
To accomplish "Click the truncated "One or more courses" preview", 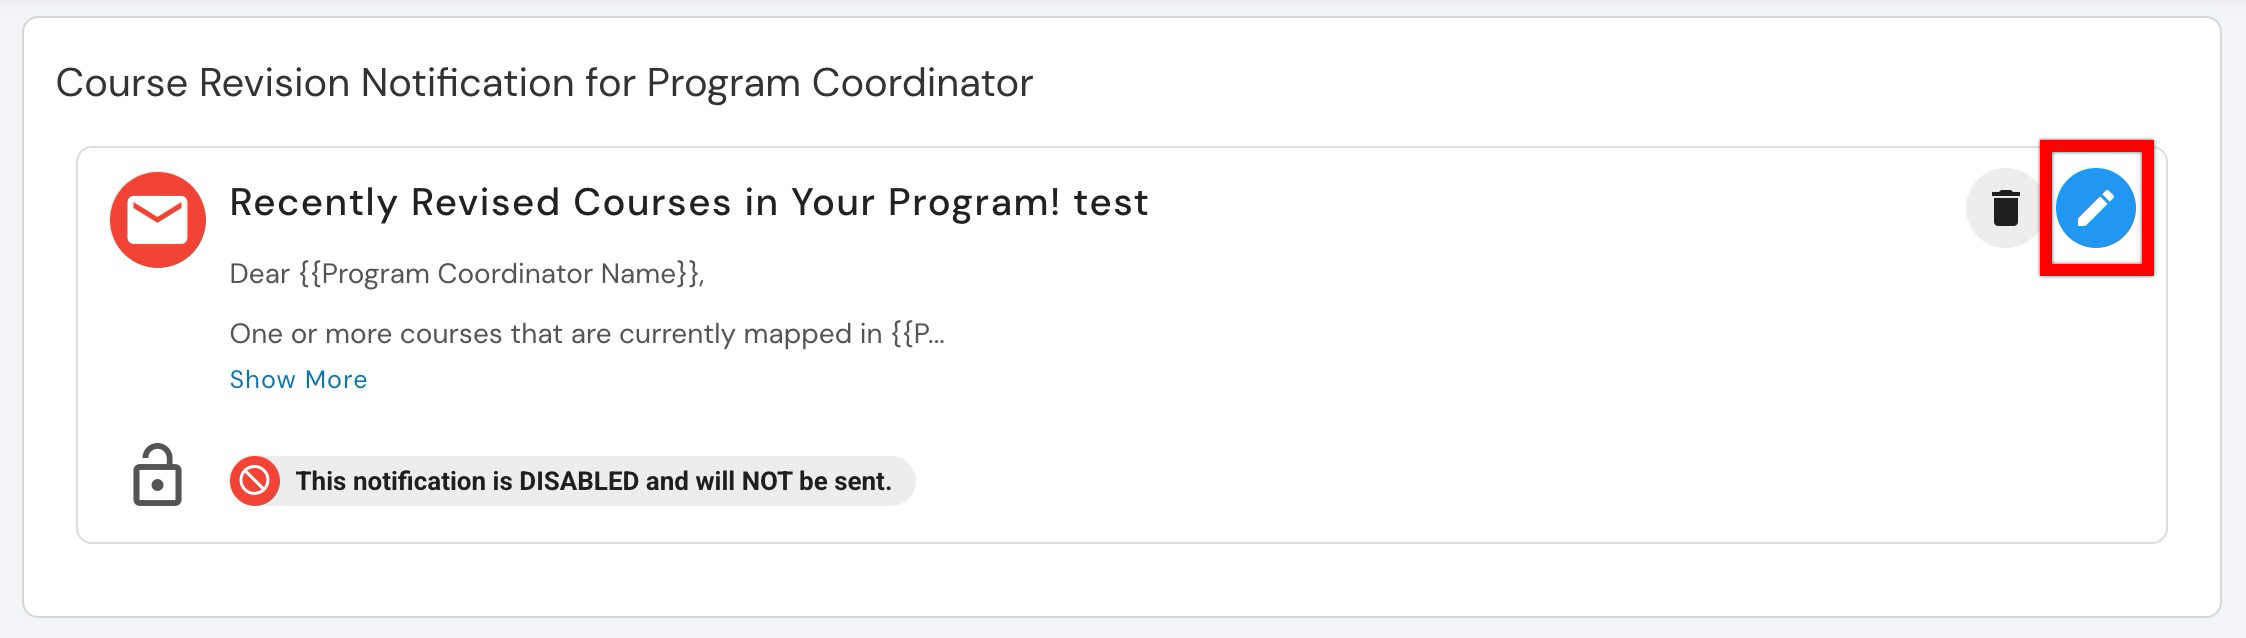I will tap(586, 334).
